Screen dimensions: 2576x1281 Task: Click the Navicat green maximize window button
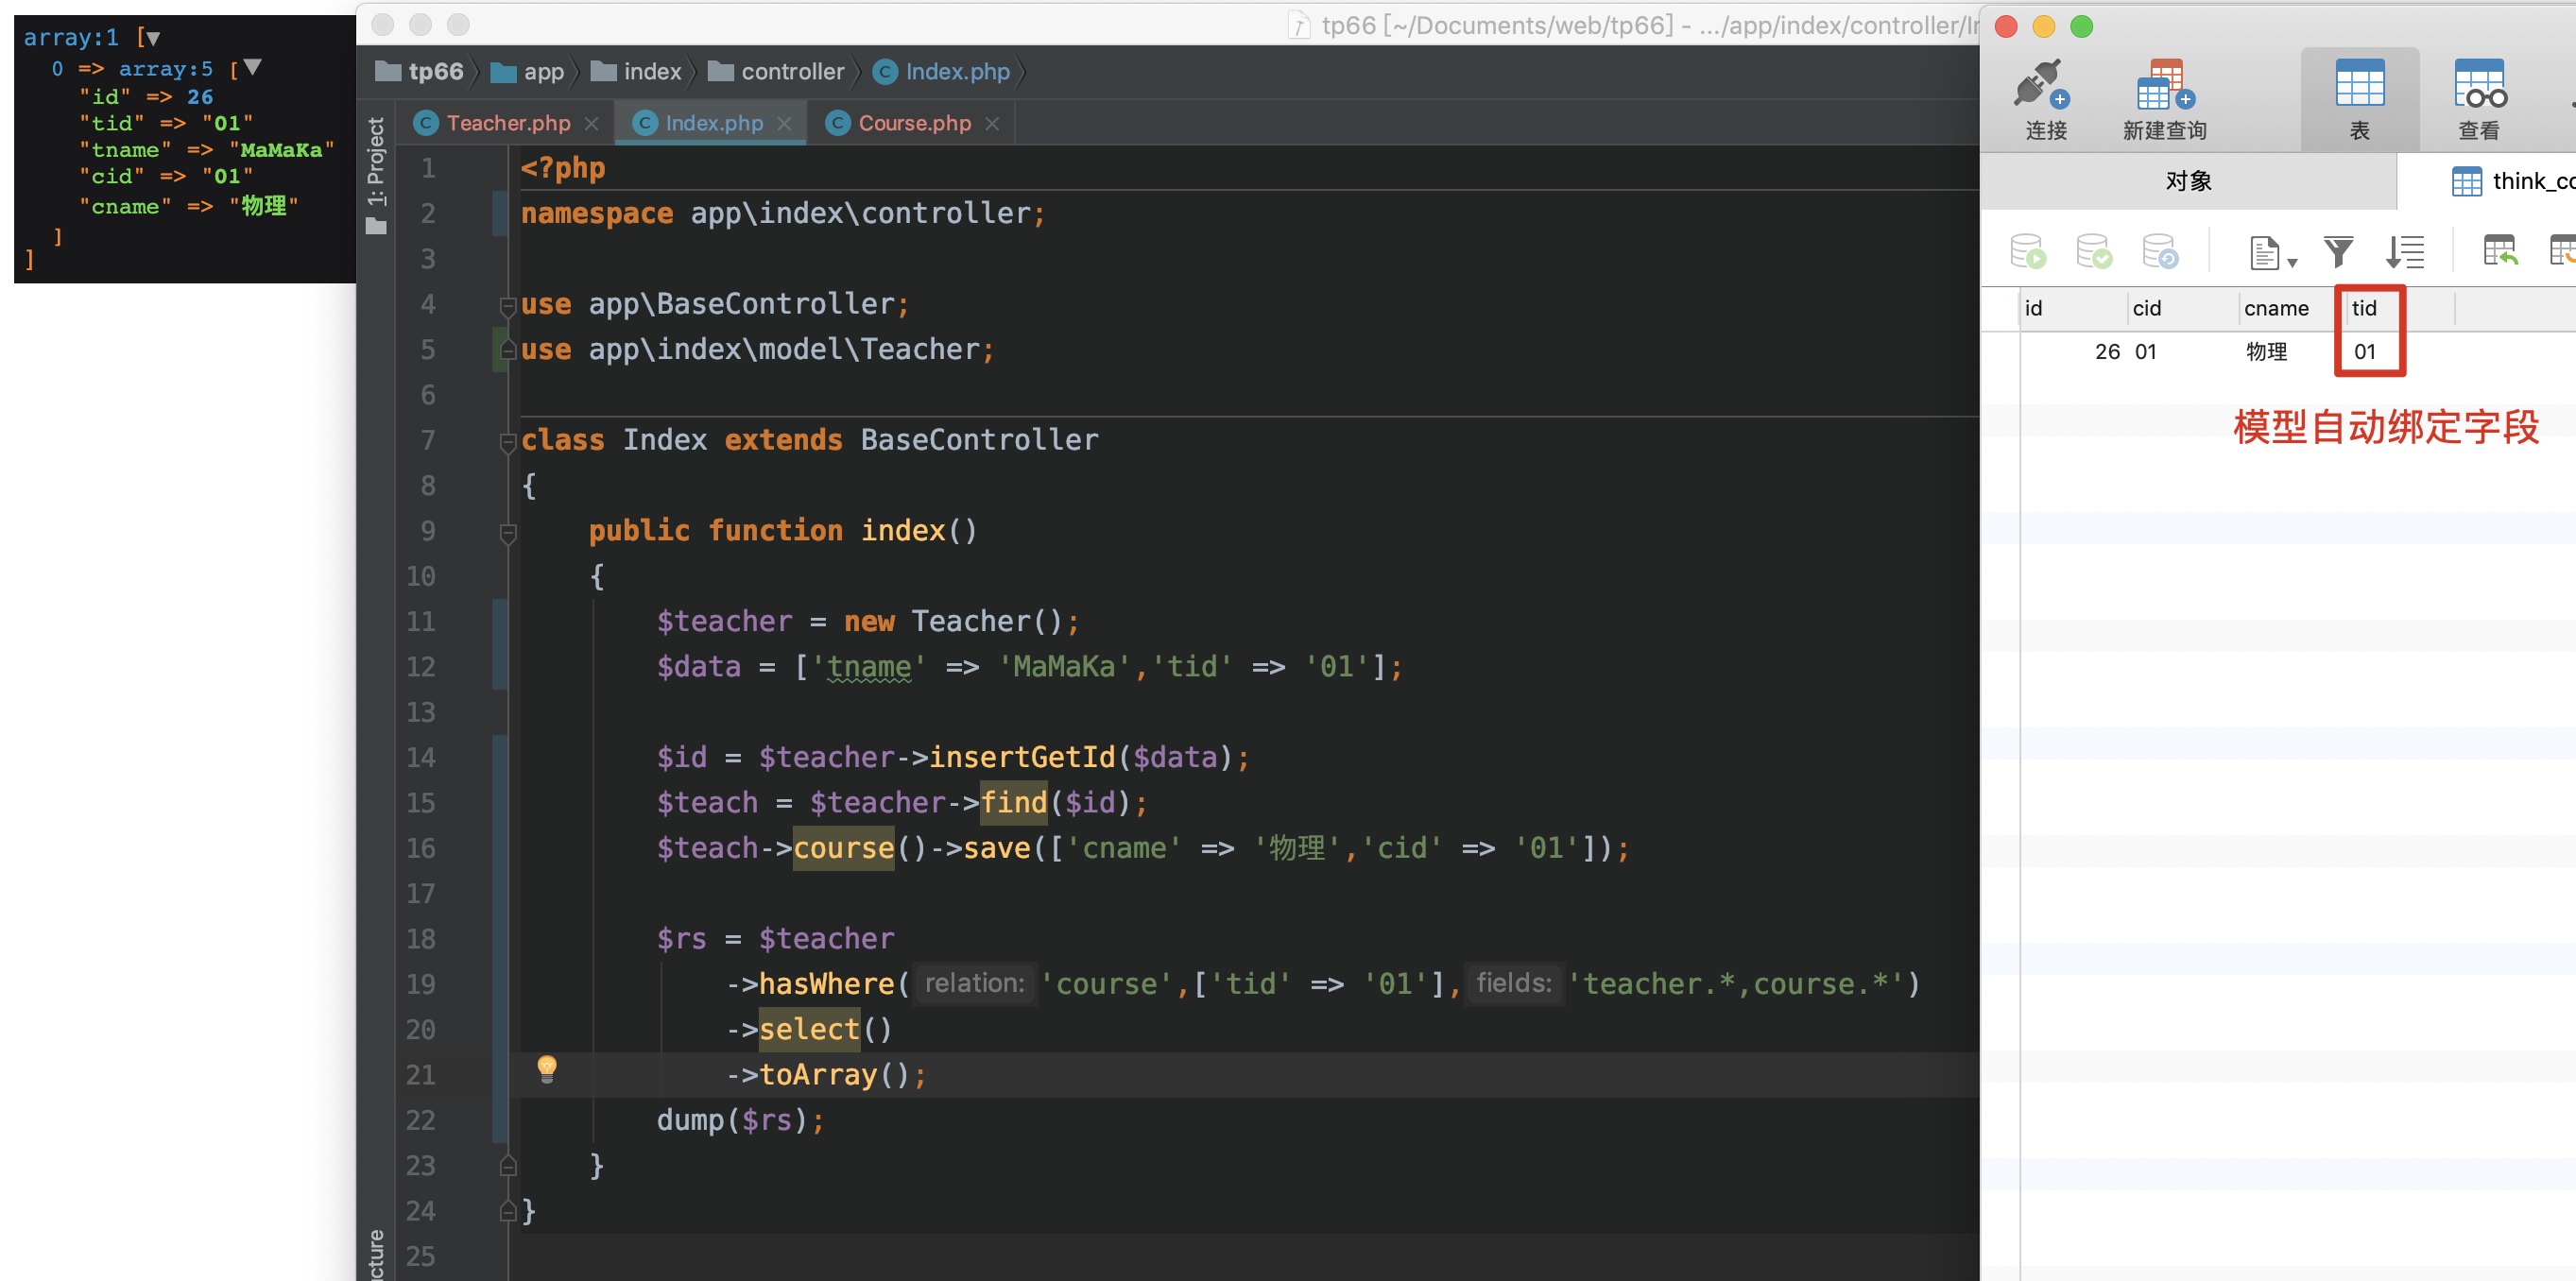(2081, 26)
